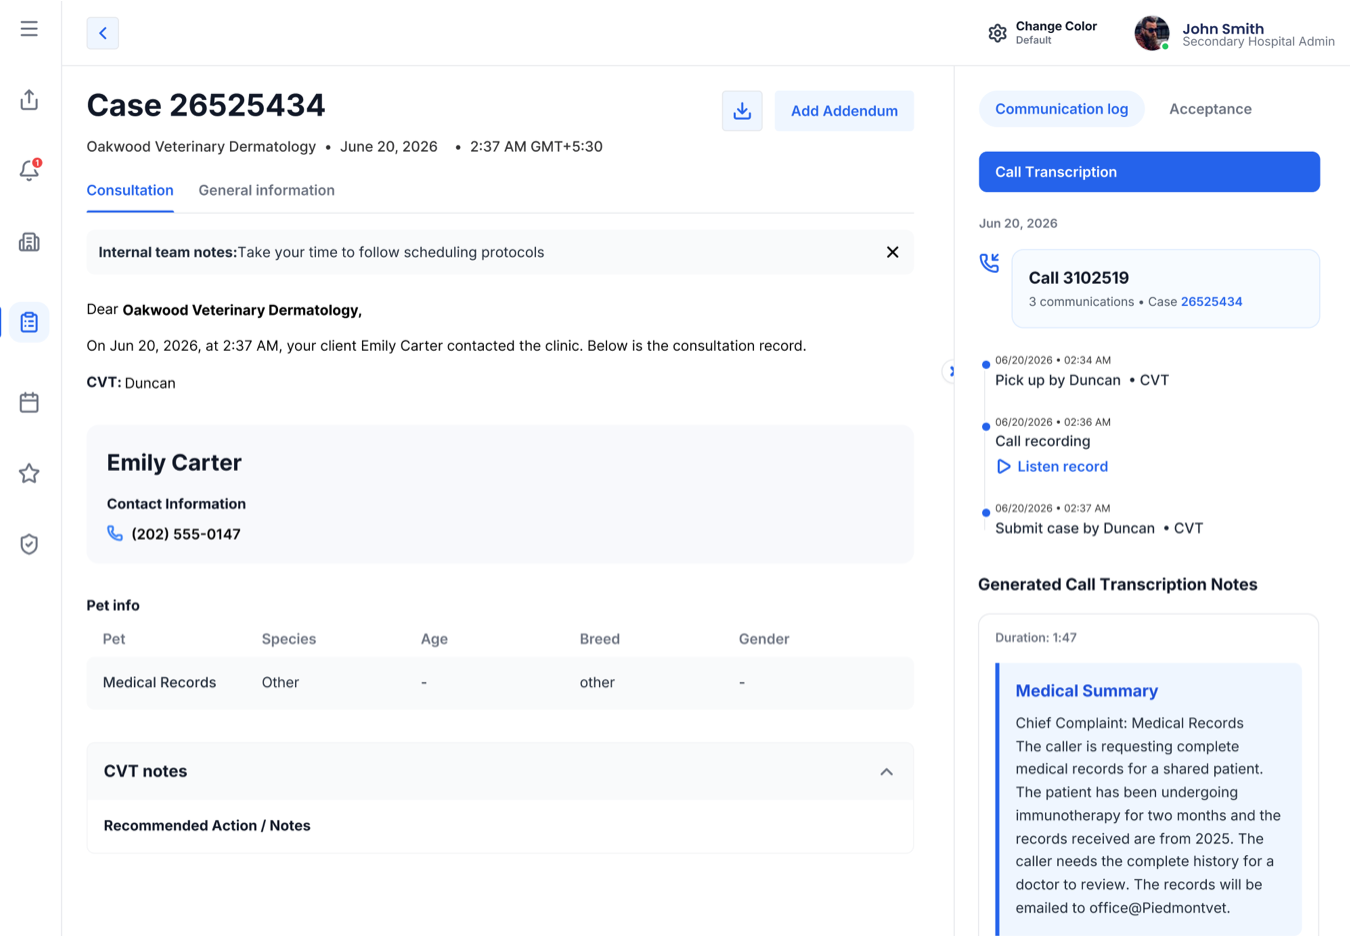The width and height of the screenshot is (1350, 936).
Task: Click the 'other' breed cell
Action: (x=597, y=682)
